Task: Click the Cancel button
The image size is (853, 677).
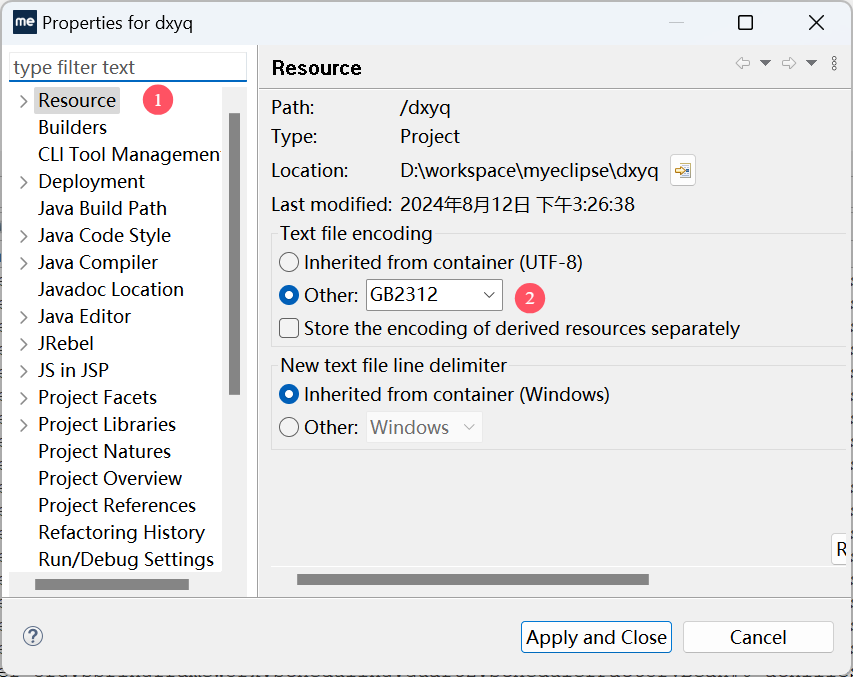Action: pyautogui.click(x=758, y=637)
